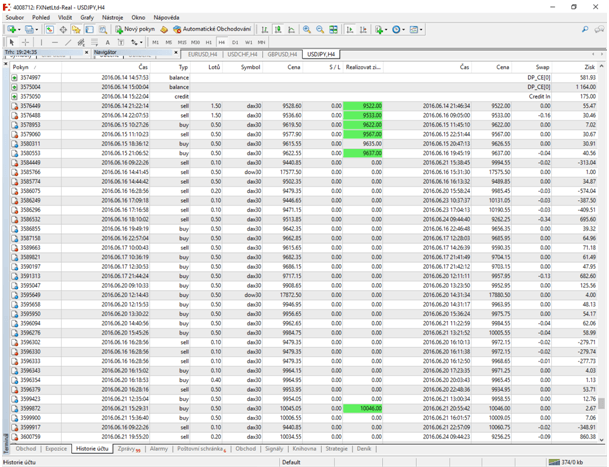Viewport: 609px width, 467px height.
Task: Click the Nový pokyn new order button
Action: click(x=135, y=29)
